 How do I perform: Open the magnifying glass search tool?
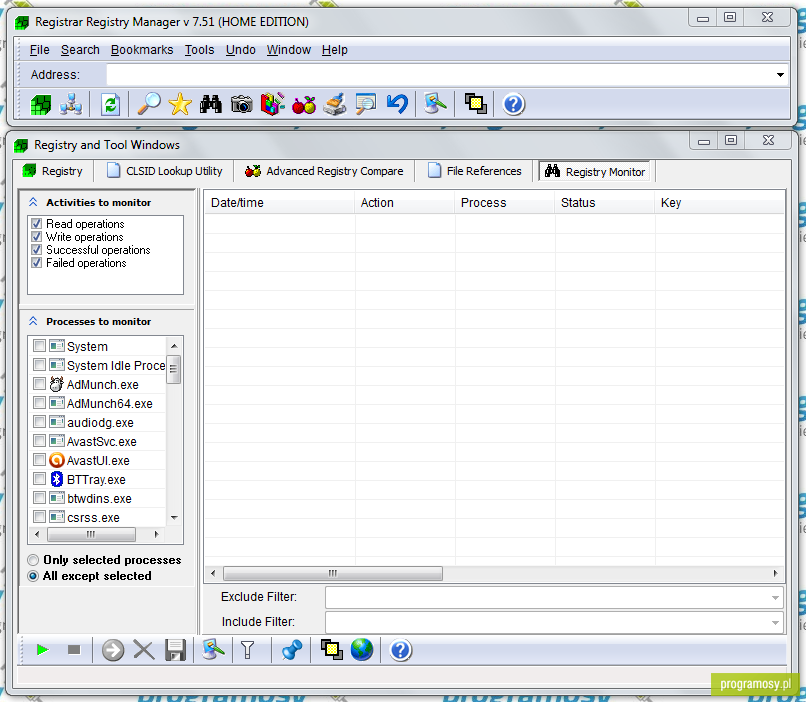(149, 104)
